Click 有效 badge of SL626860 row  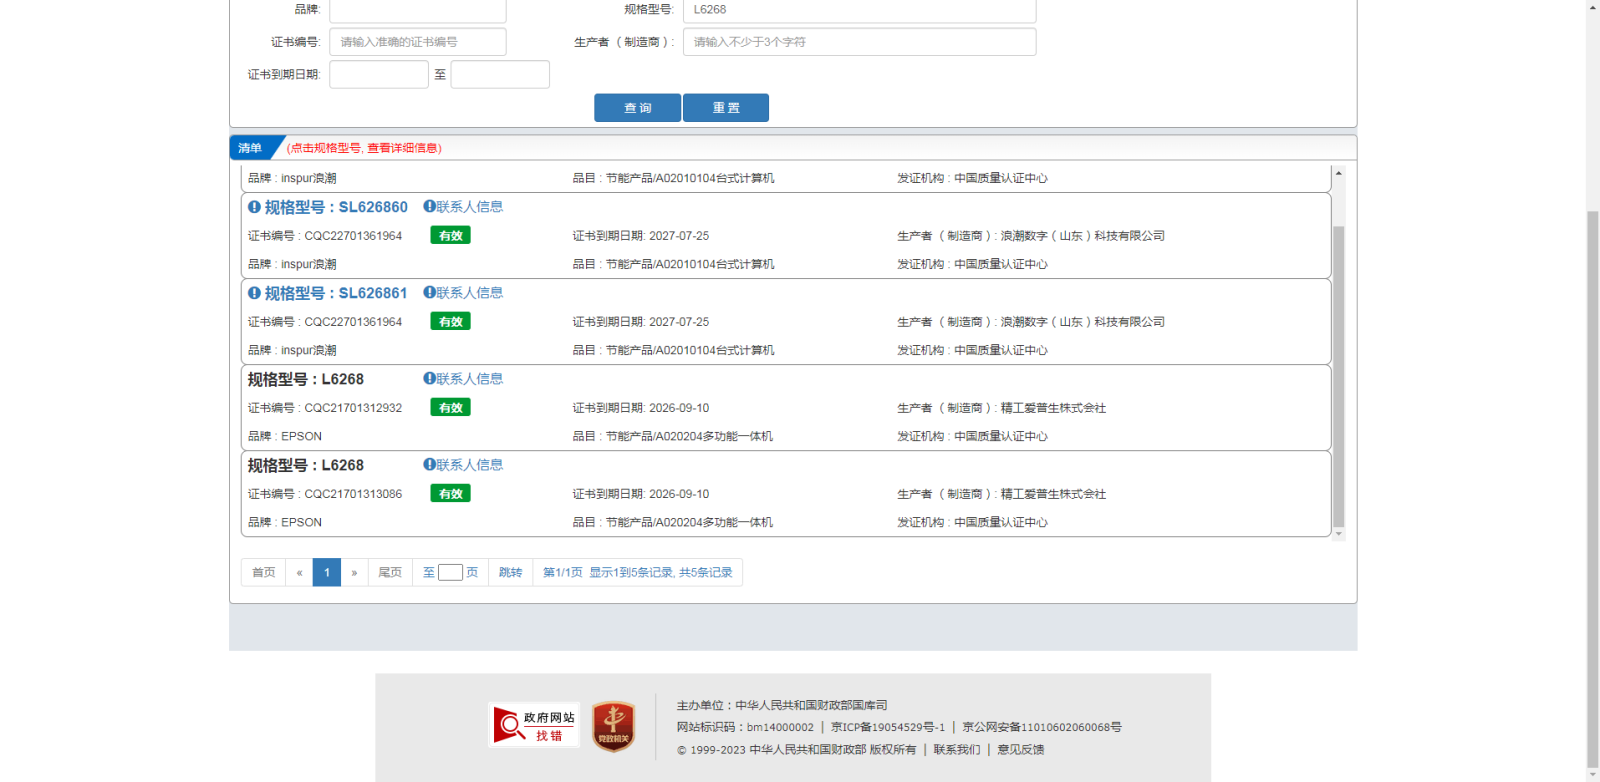click(451, 236)
